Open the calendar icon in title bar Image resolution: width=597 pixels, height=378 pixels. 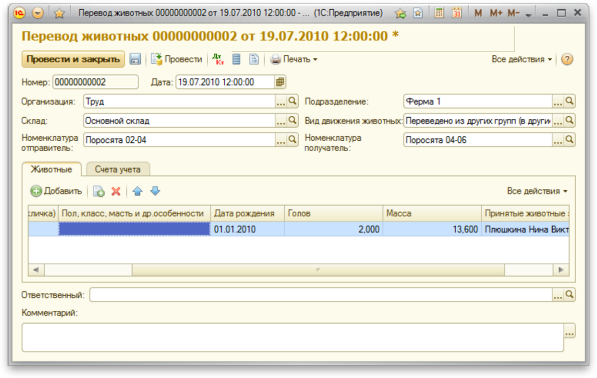coord(456,13)
